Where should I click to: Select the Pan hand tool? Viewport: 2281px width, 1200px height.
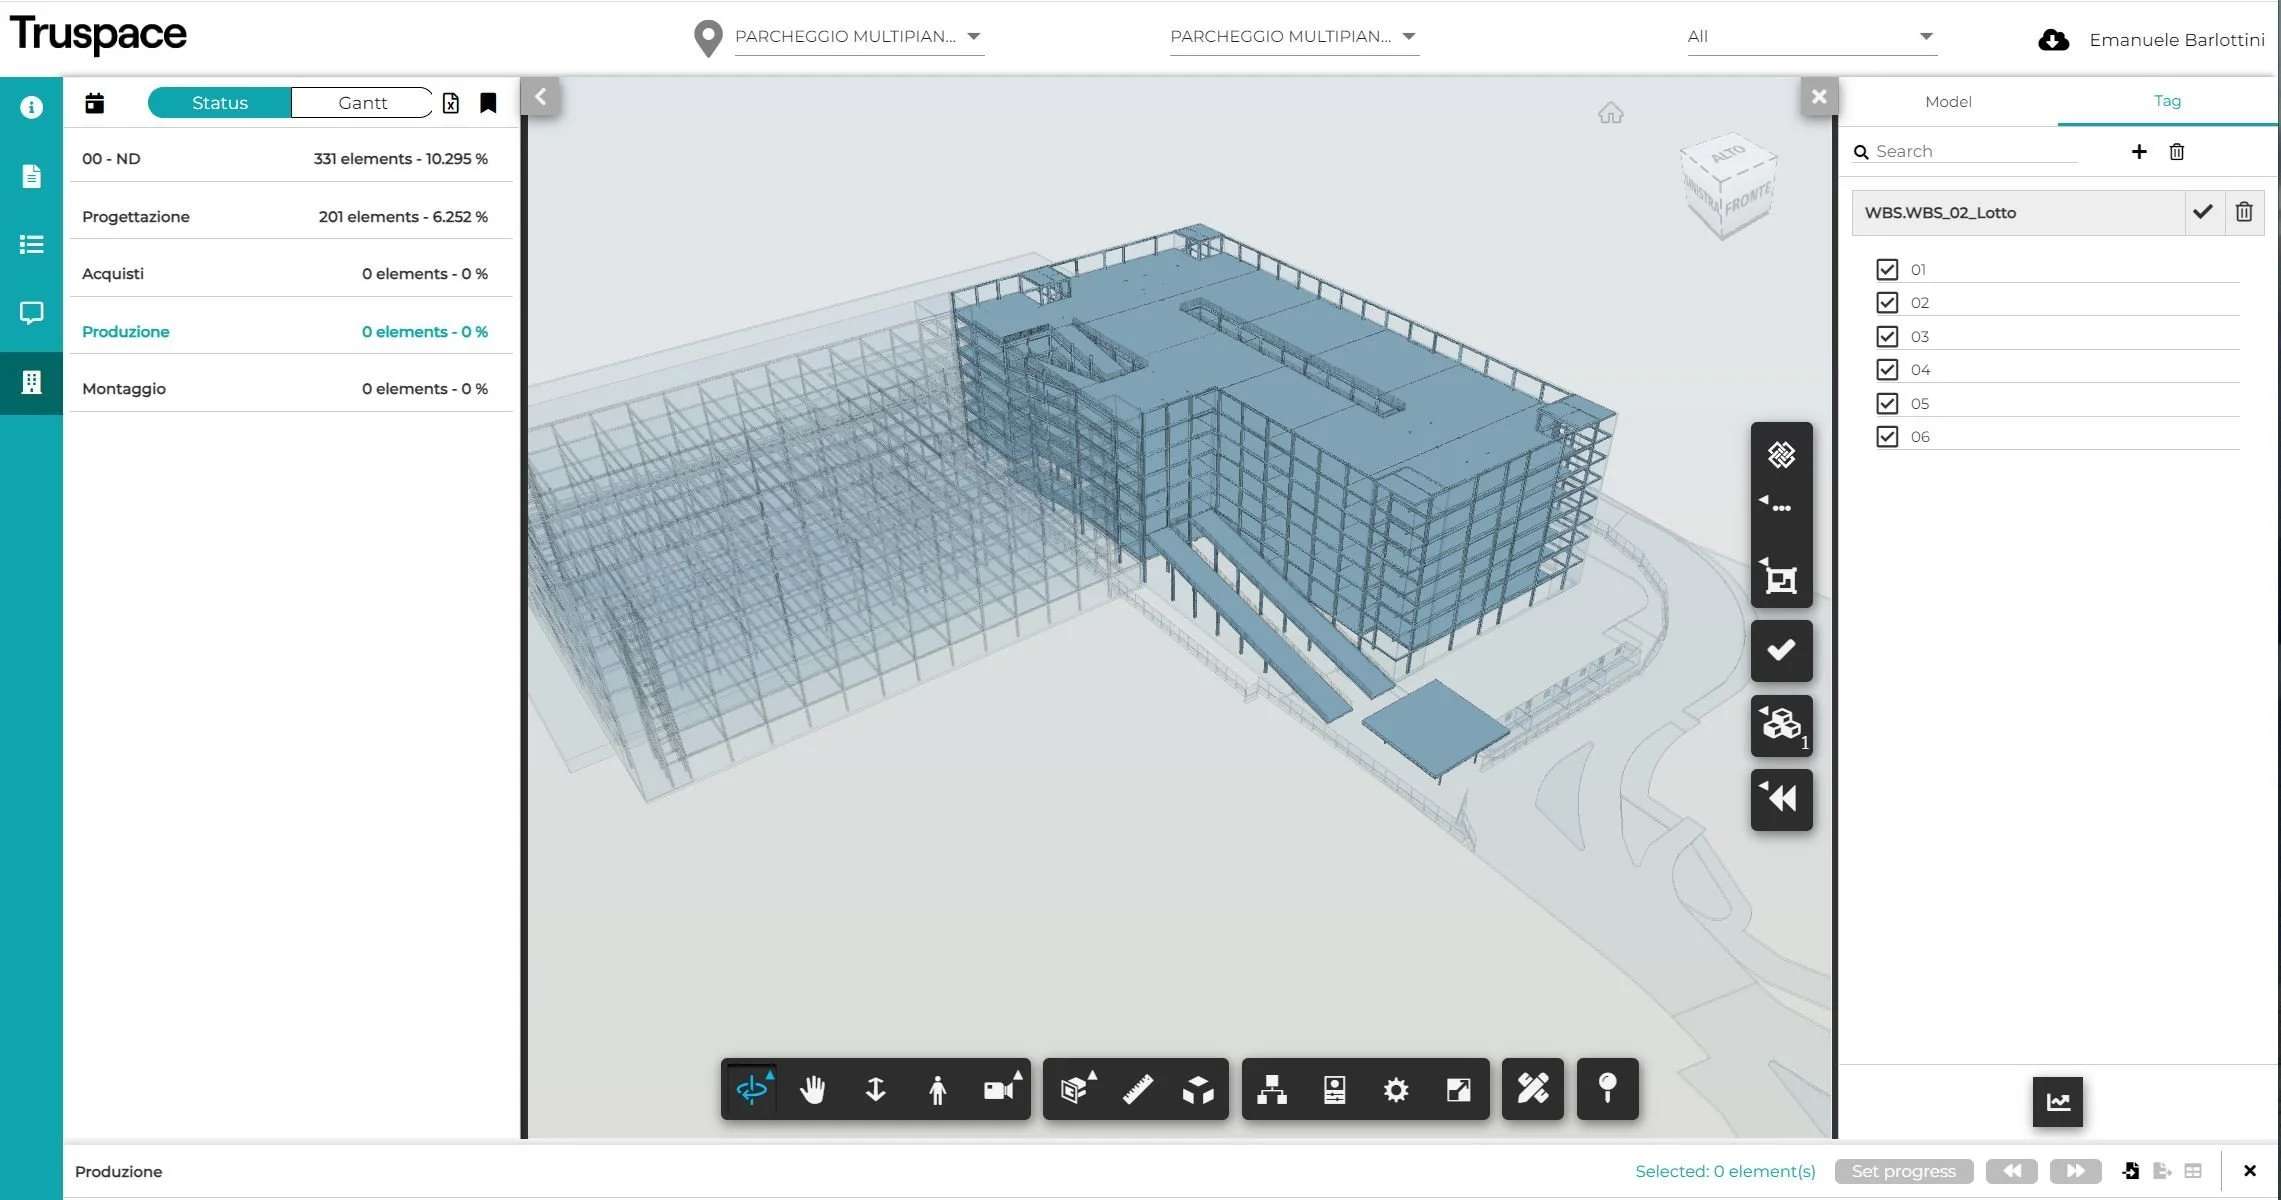point(813,1089)
